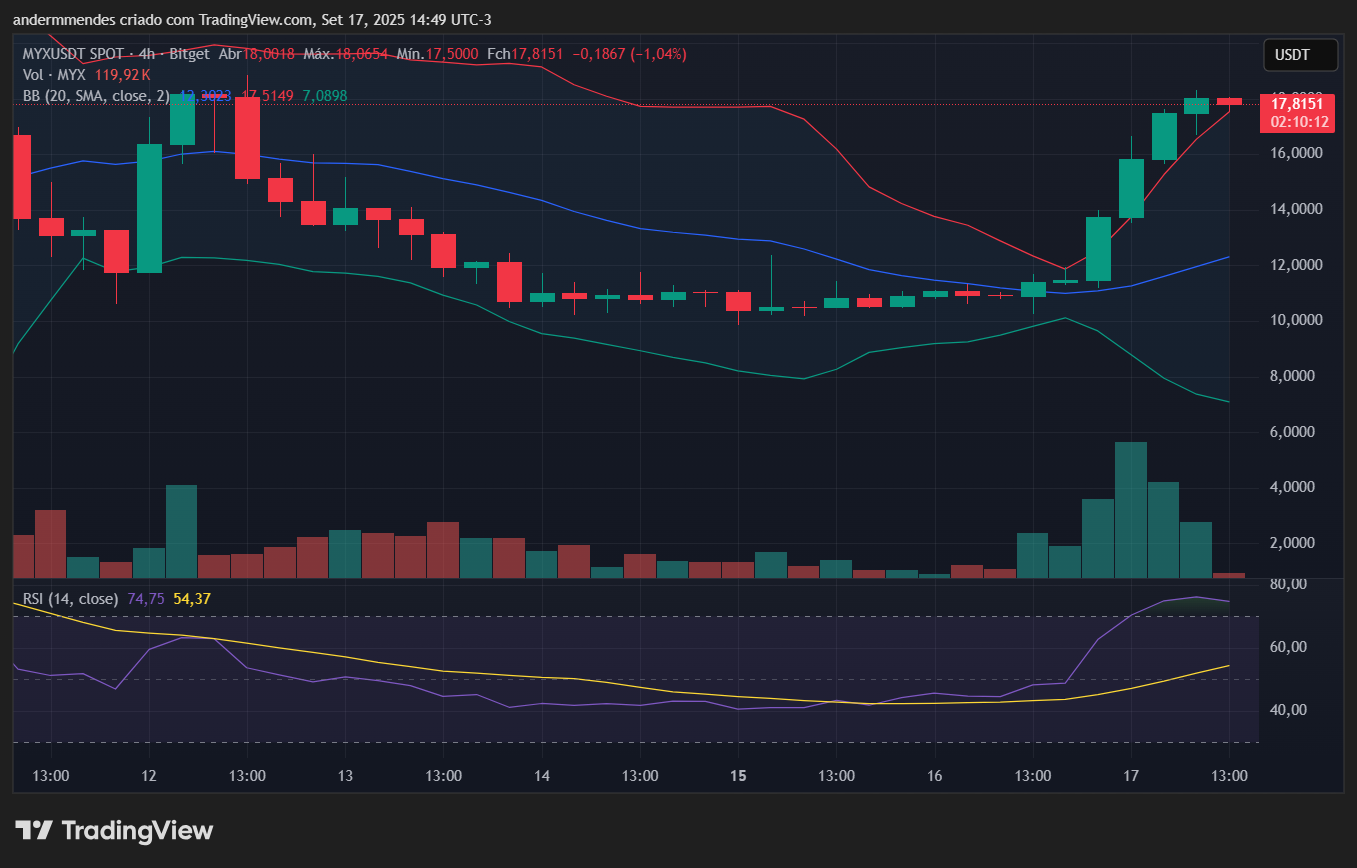Select date 15 on the time axis
This screenshot has width=1357, height=868.
(x=739, y=776)
